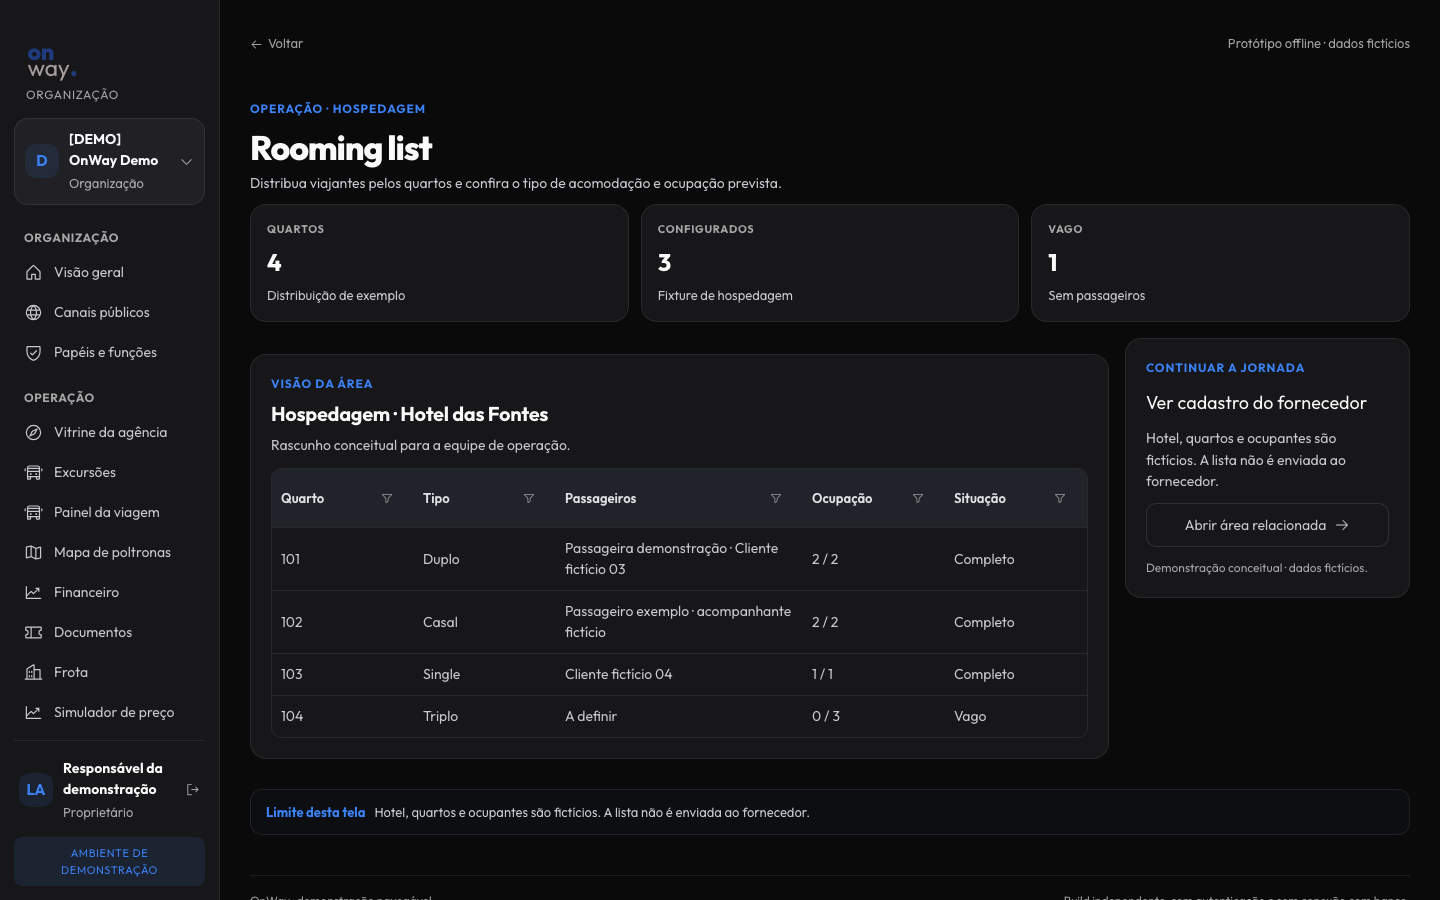Click the Responsável da demonstração user name
Image resolution: width=1440 pixels, height=900 pixels.
pos(113,779)
